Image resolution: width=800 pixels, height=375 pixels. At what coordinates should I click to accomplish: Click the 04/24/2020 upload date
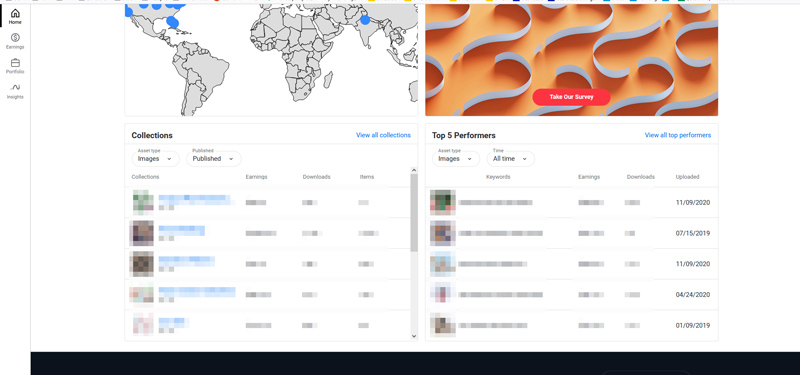[693, 294]
